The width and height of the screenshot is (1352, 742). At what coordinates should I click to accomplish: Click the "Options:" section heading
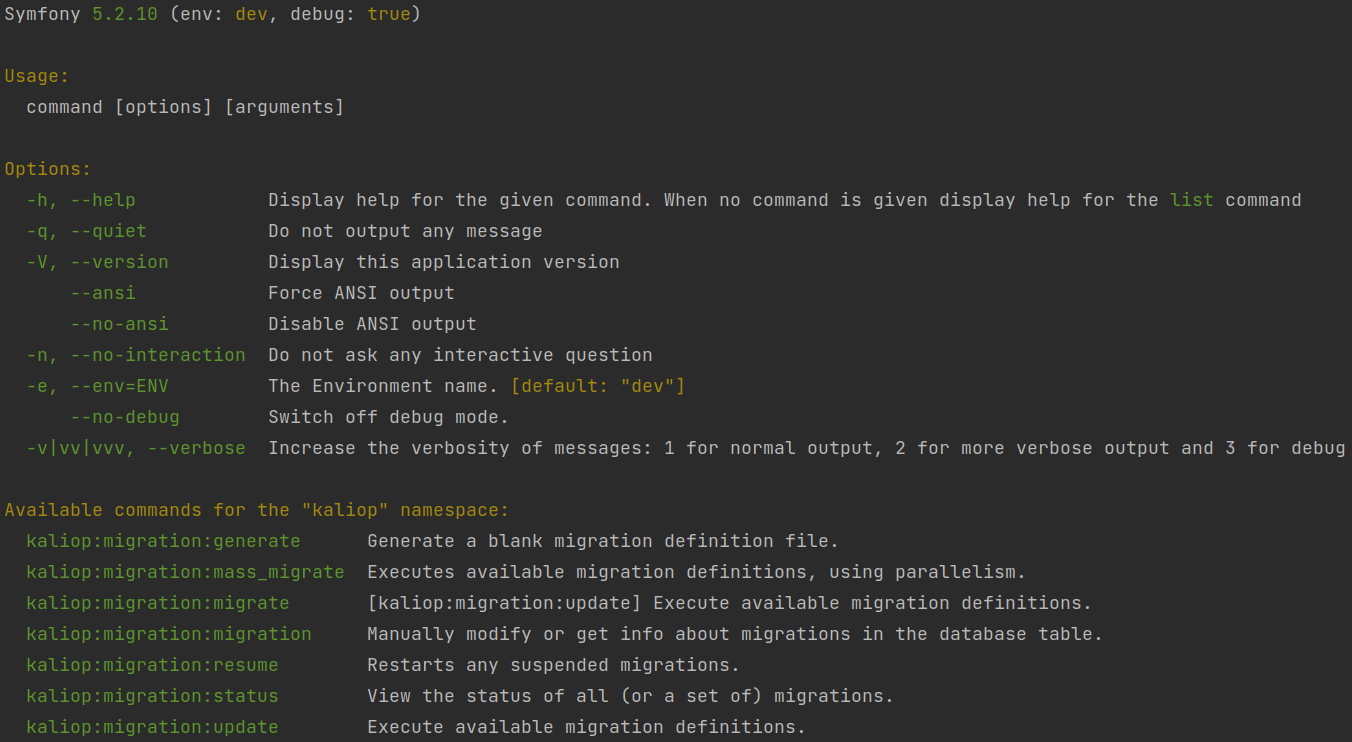(47, 169)
